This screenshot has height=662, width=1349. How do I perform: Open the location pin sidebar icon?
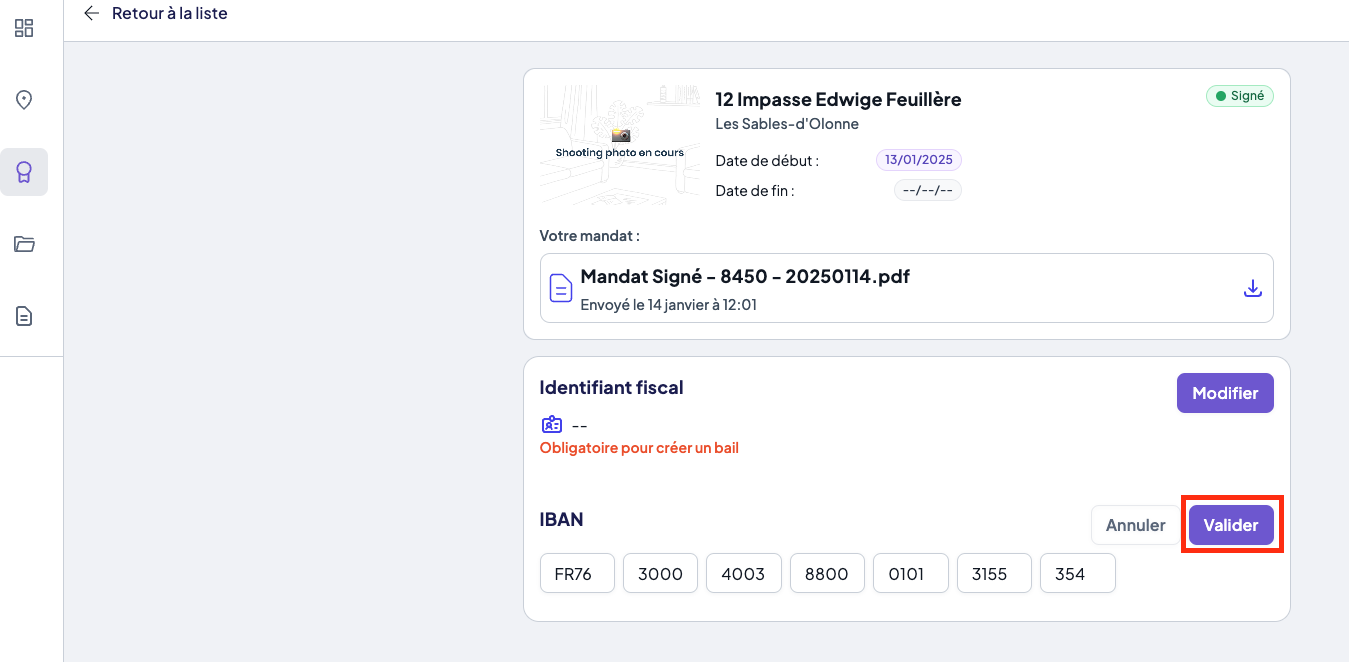point(24,100)
